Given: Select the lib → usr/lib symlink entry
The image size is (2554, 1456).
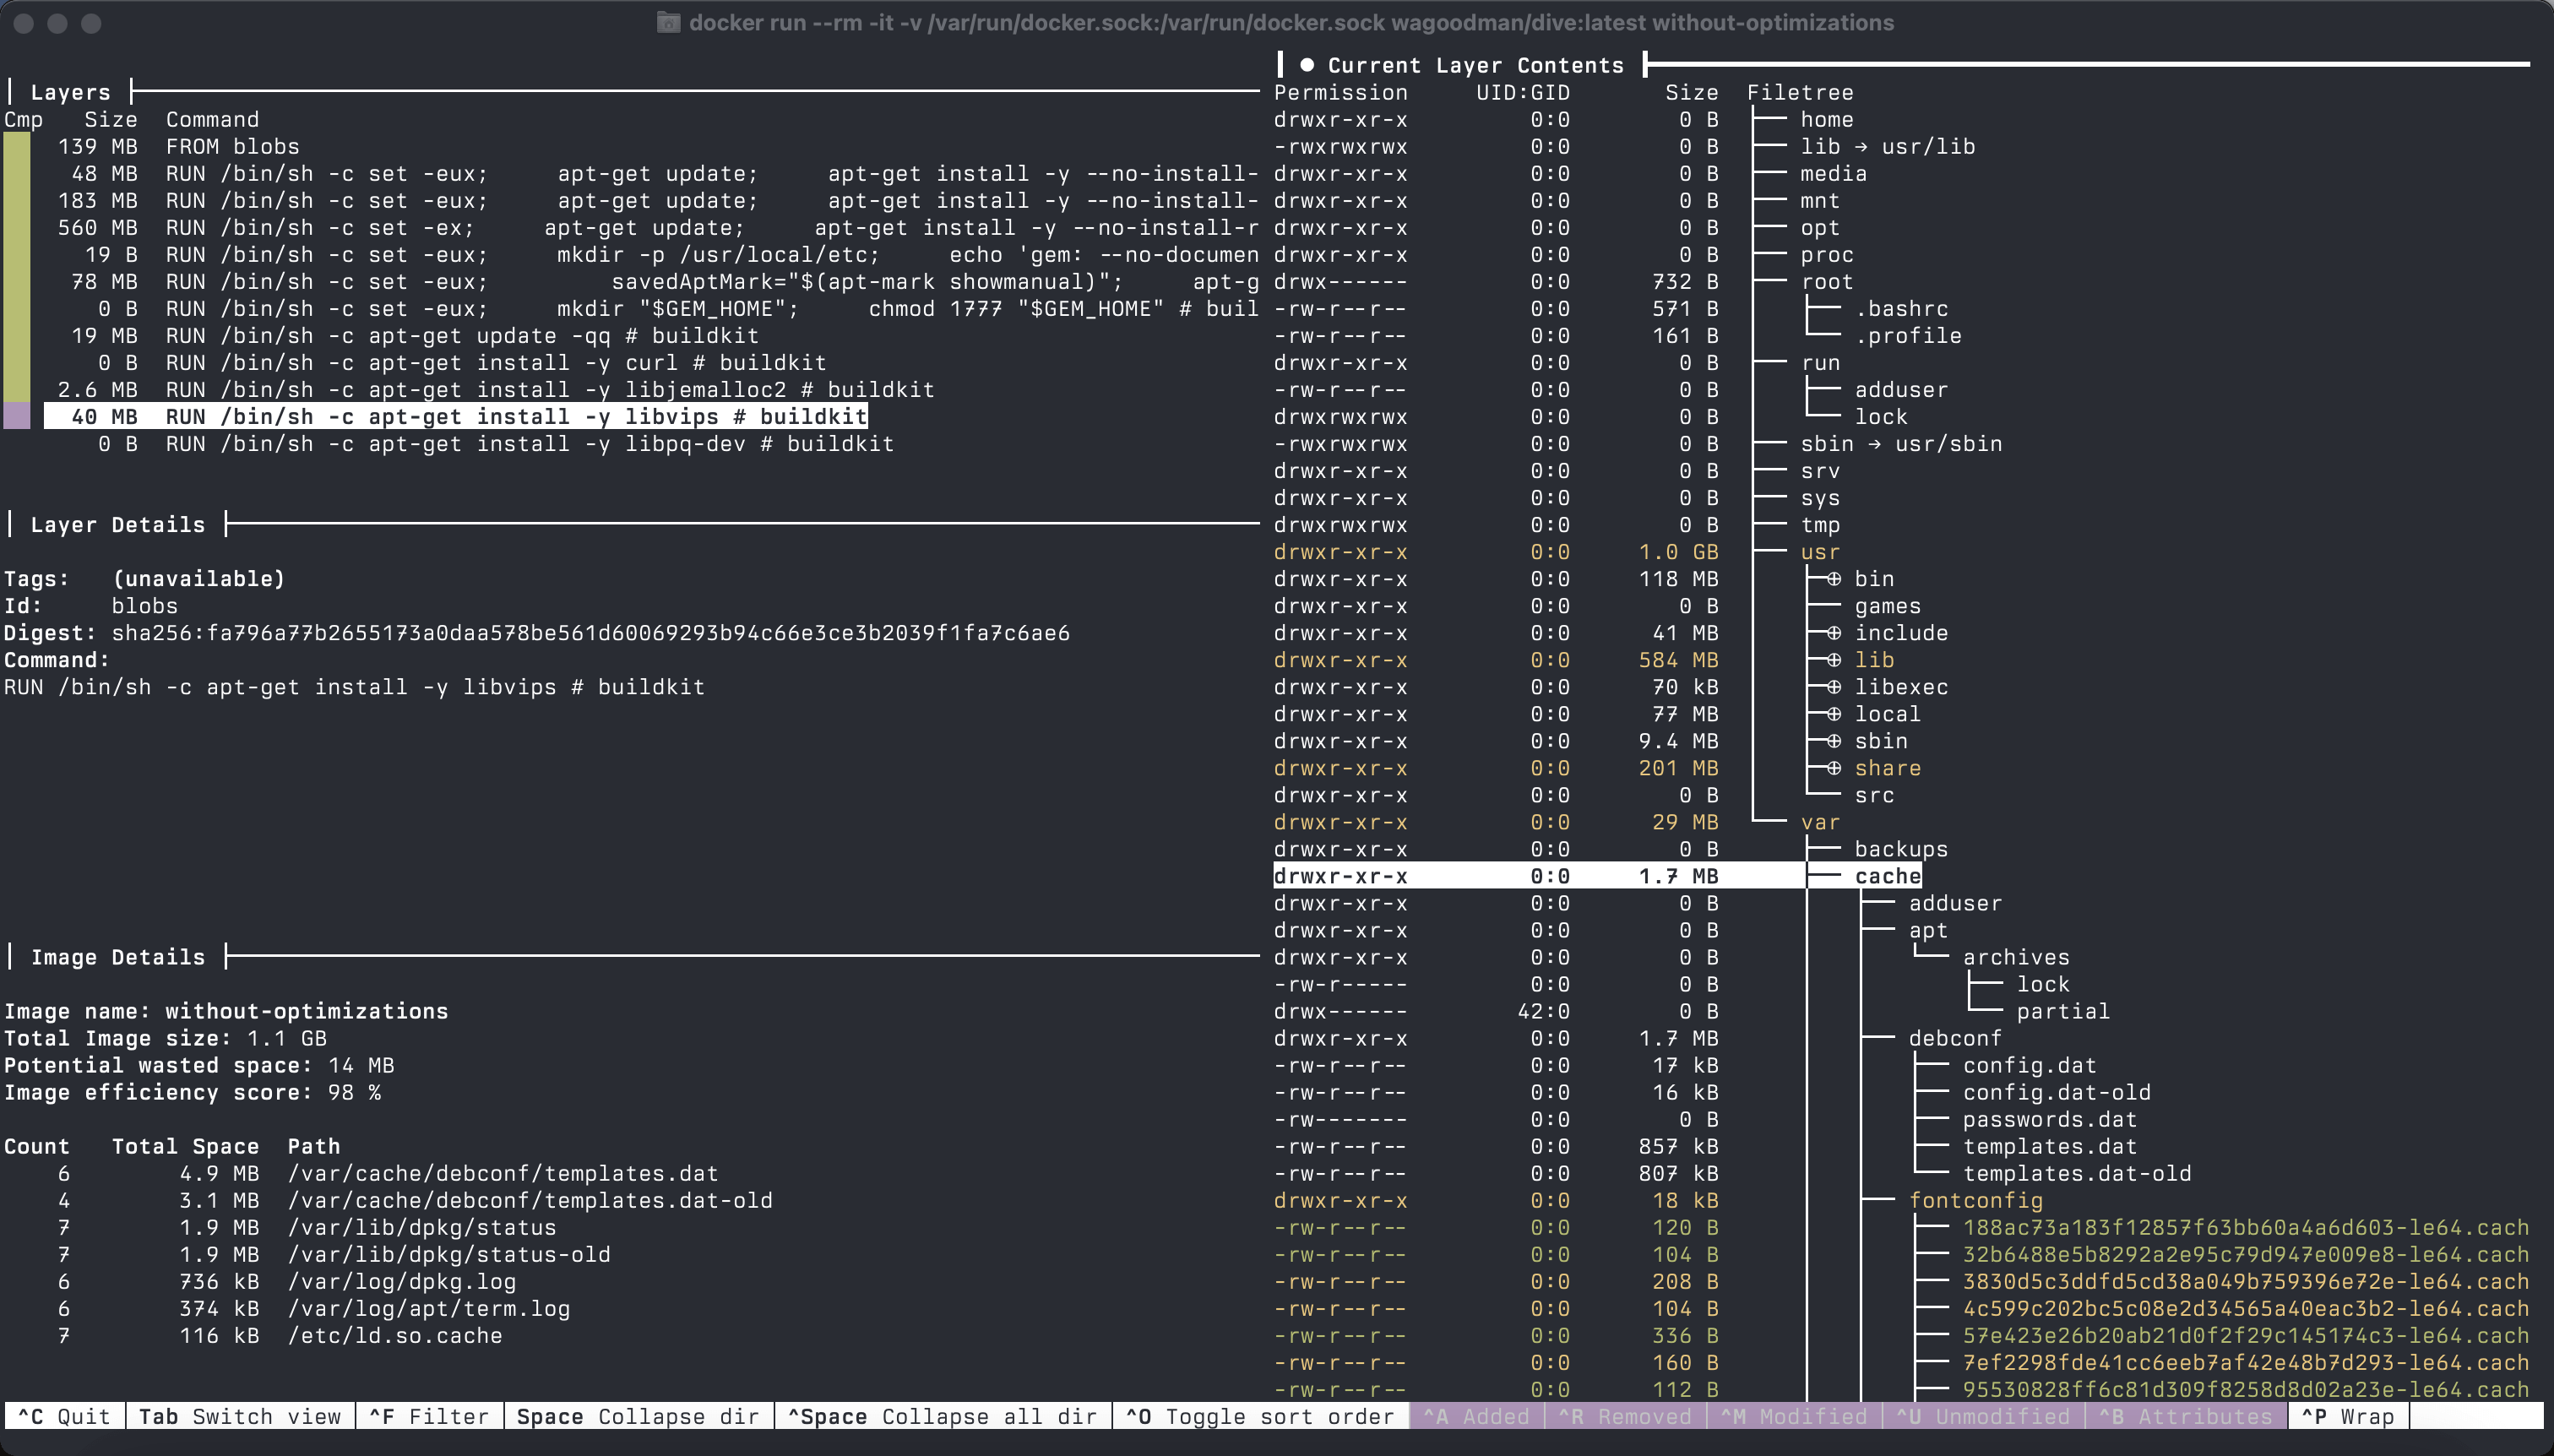Looking at the screenshot, I should (x=1887, y=146).
